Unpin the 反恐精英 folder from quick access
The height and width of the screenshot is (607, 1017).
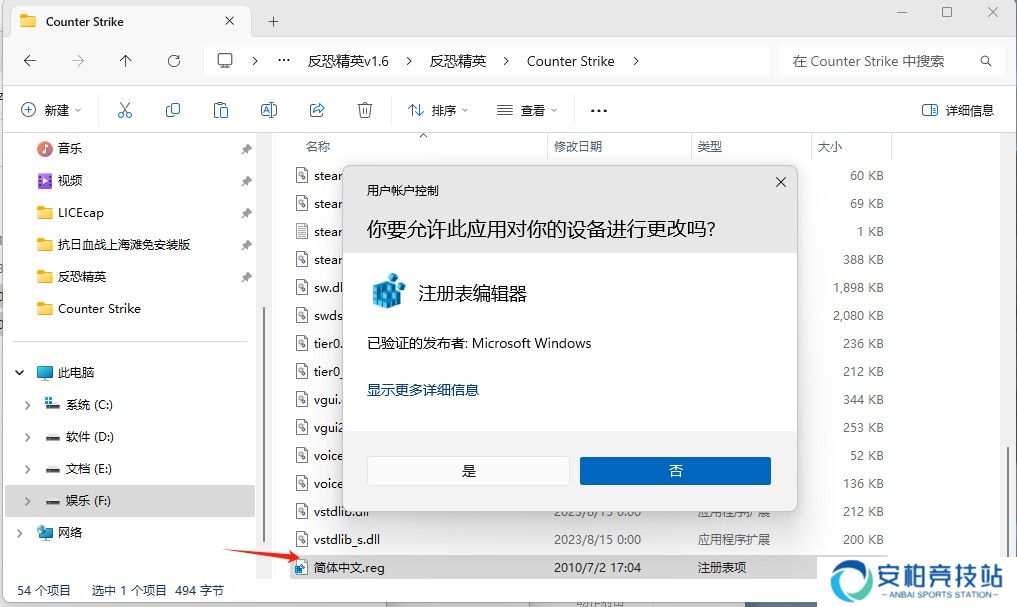(245, 276)
